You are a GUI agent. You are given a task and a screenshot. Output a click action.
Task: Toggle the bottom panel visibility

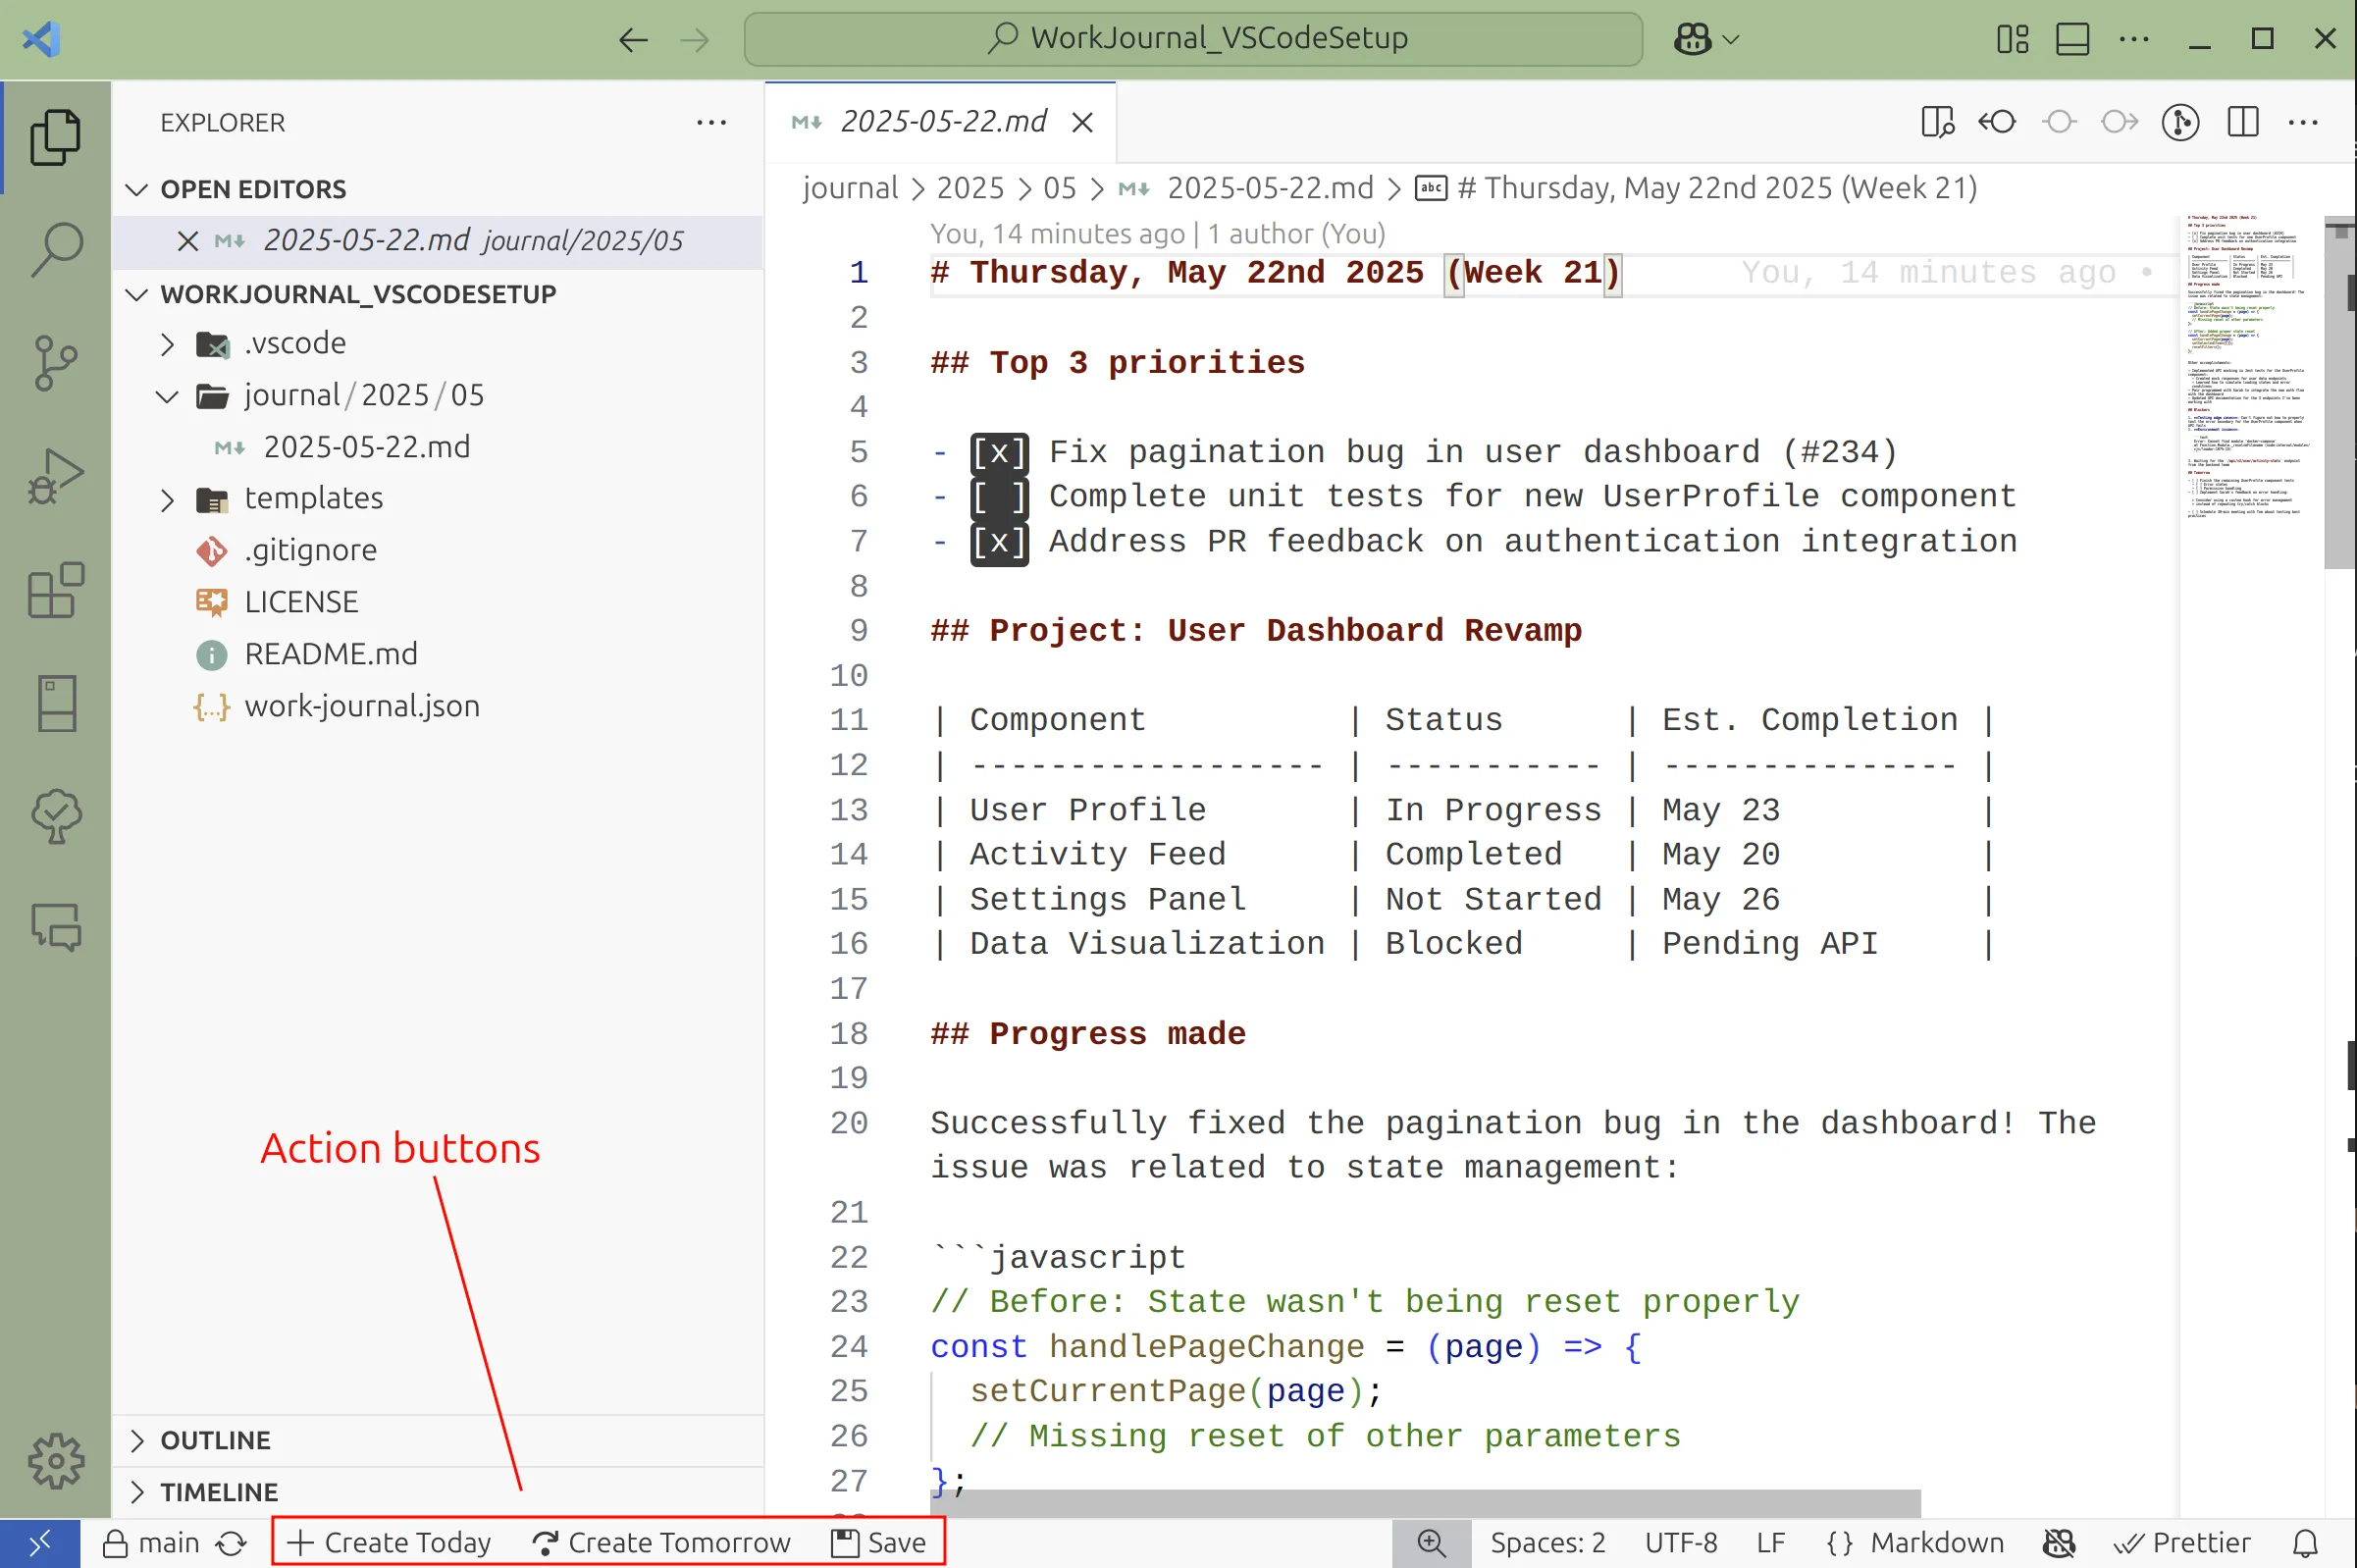tap(2072, 39)
